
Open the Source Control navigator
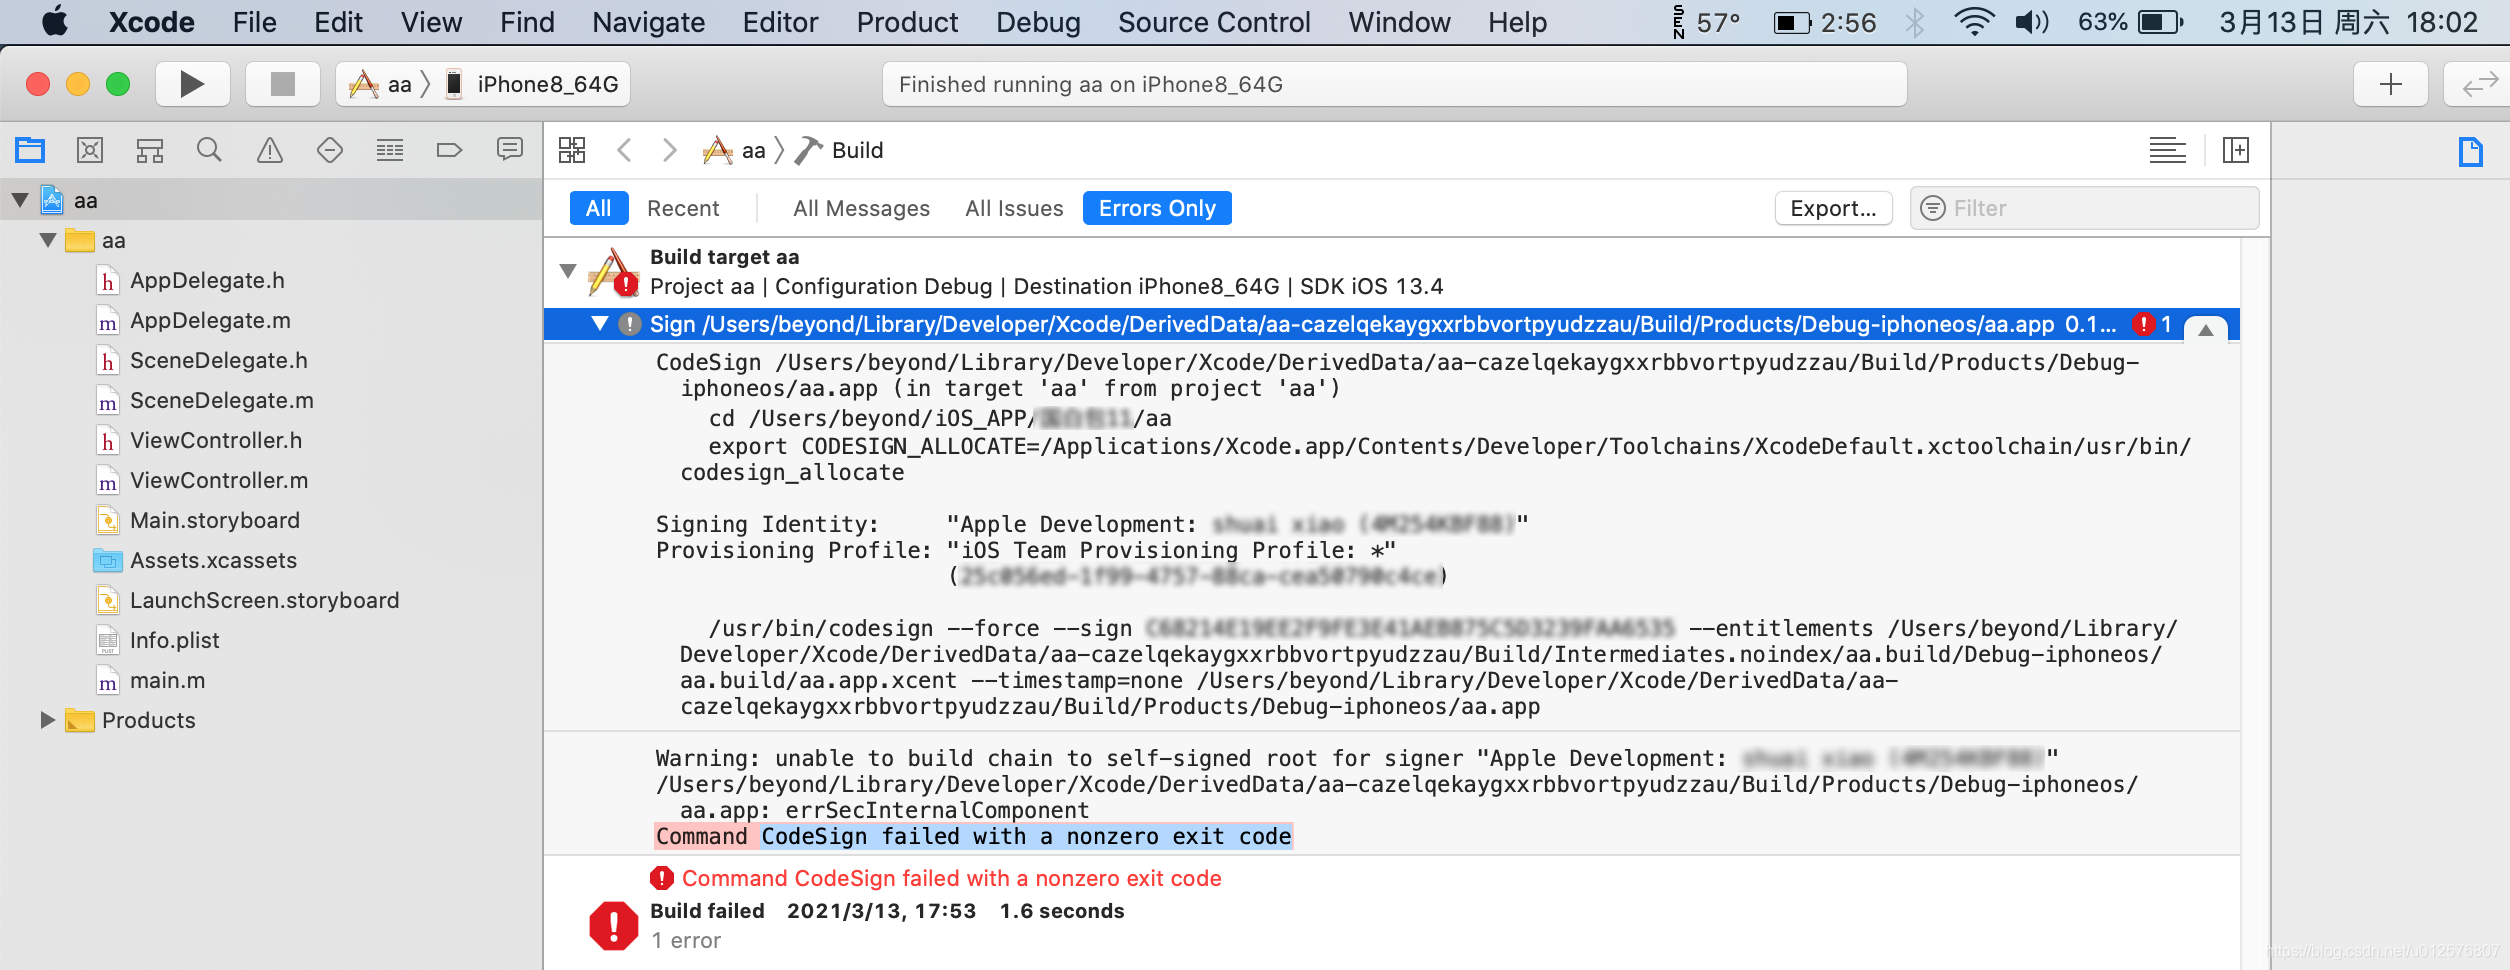(89, 149)
